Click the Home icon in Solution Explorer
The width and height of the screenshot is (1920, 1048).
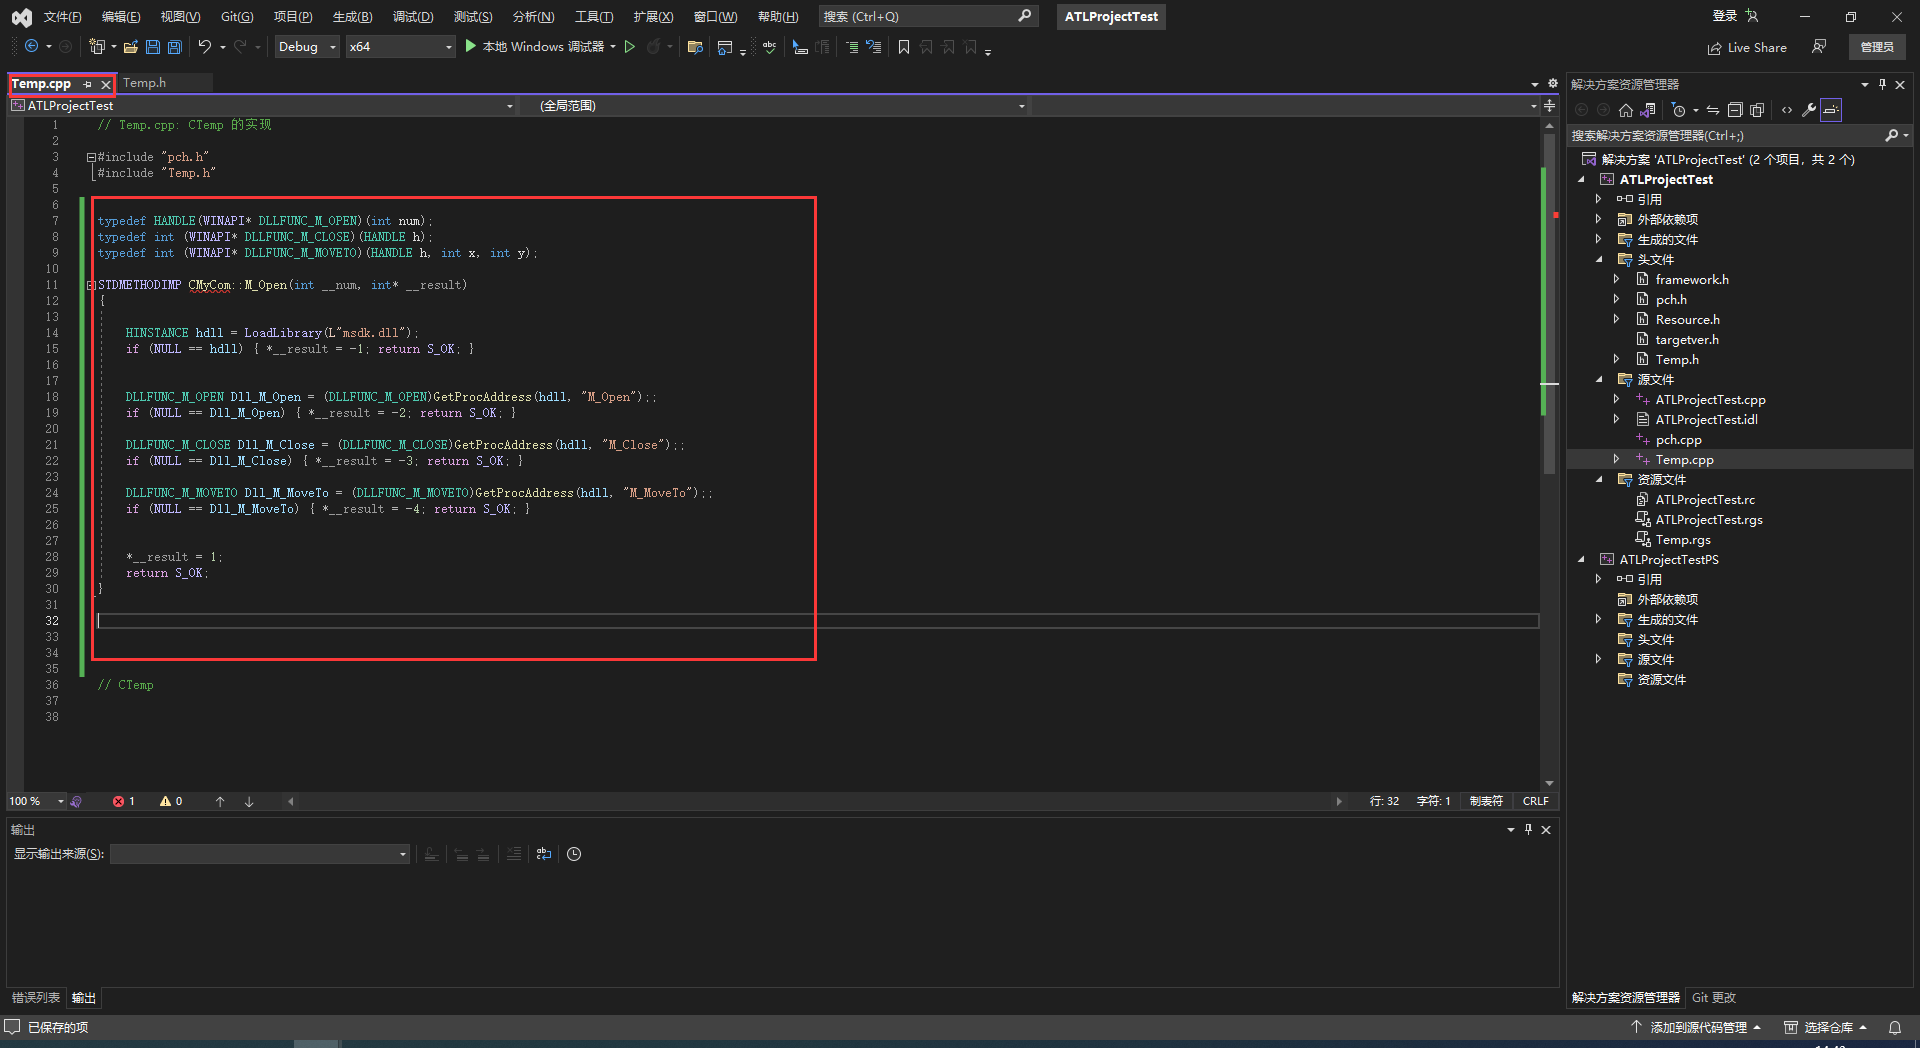tap(1626, 110)
